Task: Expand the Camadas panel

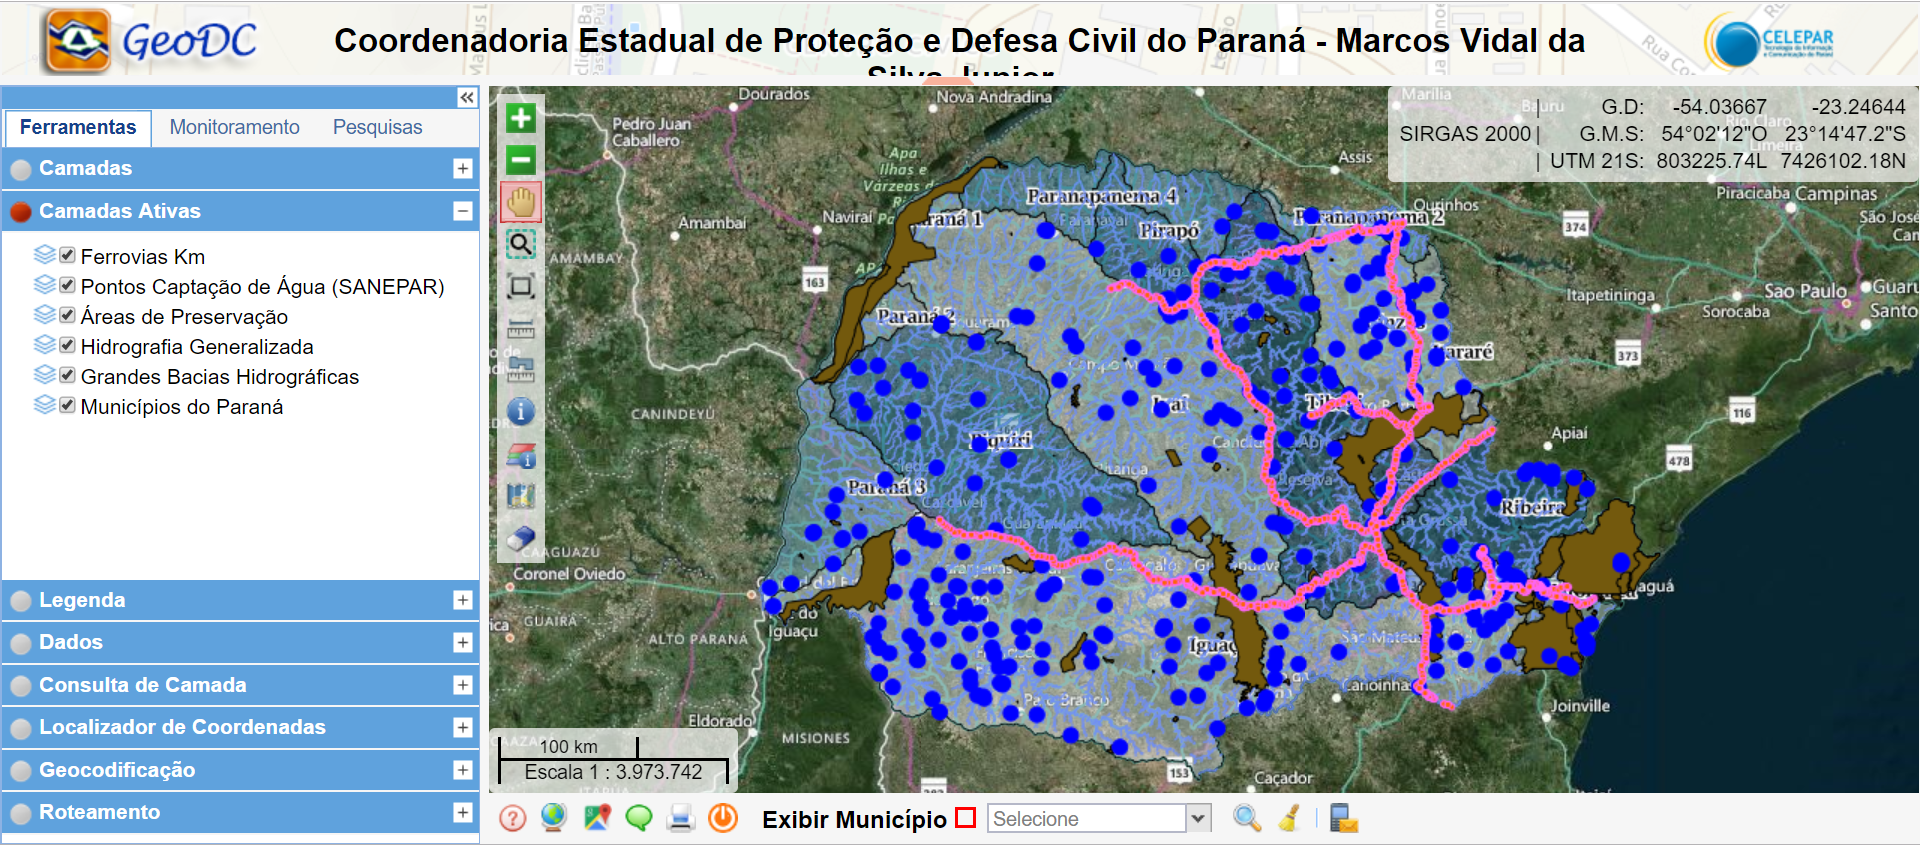Action: pyautogui.click(x=462, y=169)
